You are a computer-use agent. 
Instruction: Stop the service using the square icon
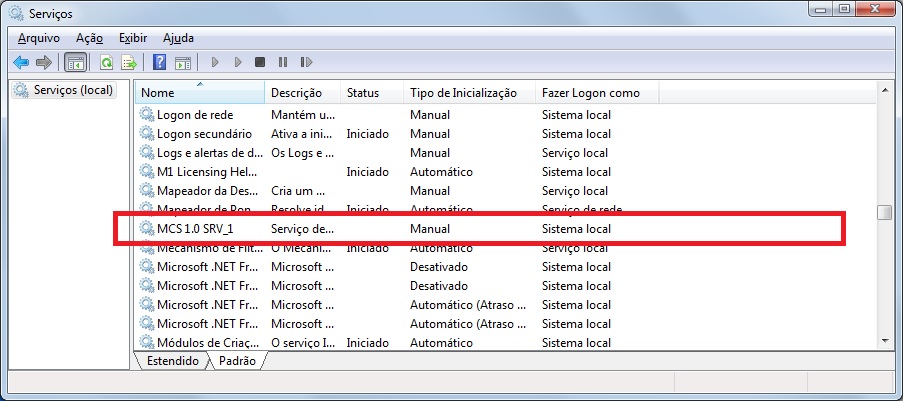click(x=260, y=62)
